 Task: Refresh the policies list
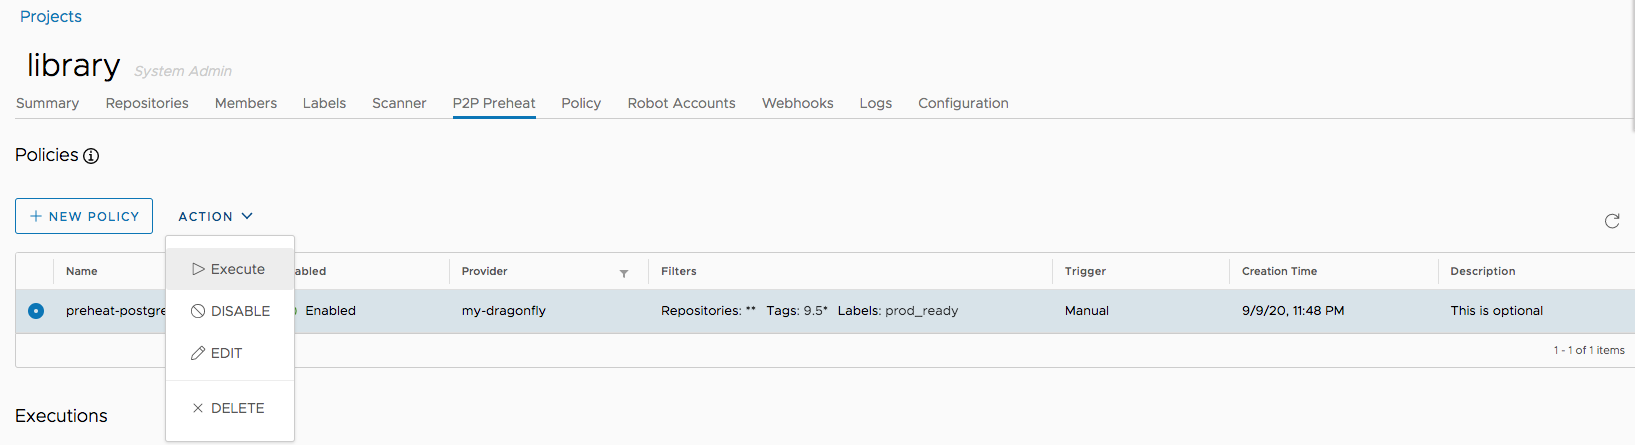pyautogui.click(x=1612, y=221)
